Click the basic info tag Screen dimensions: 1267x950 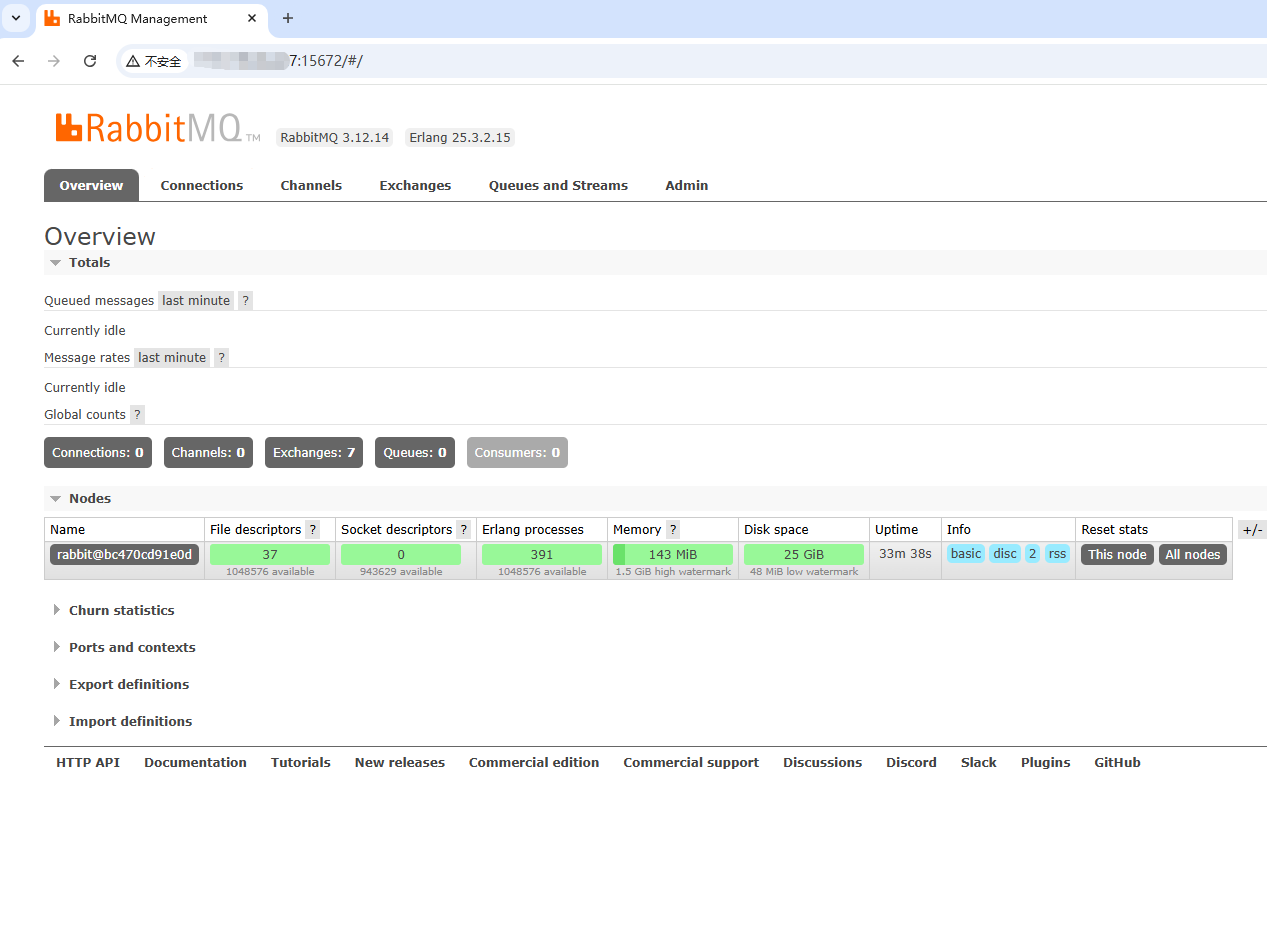966,554
